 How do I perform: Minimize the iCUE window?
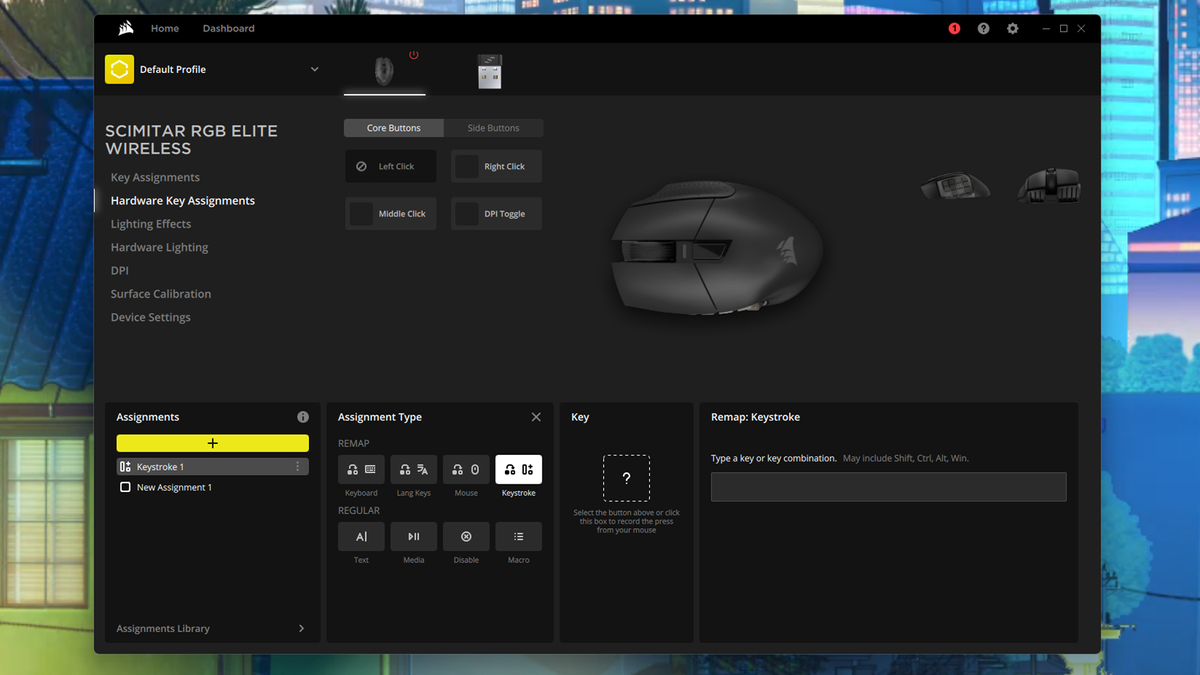(x=1046, y=29)
